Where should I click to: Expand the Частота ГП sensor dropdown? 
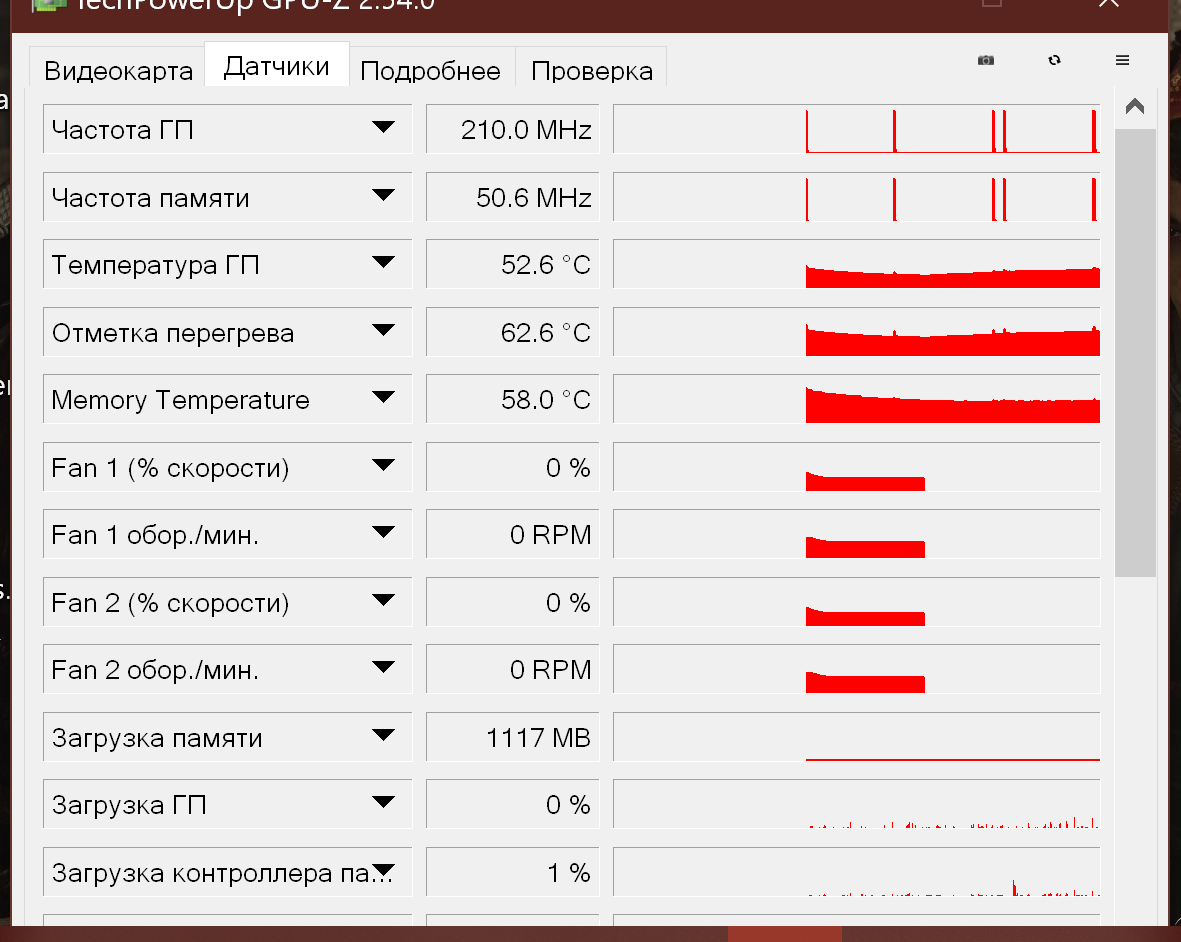383,128
